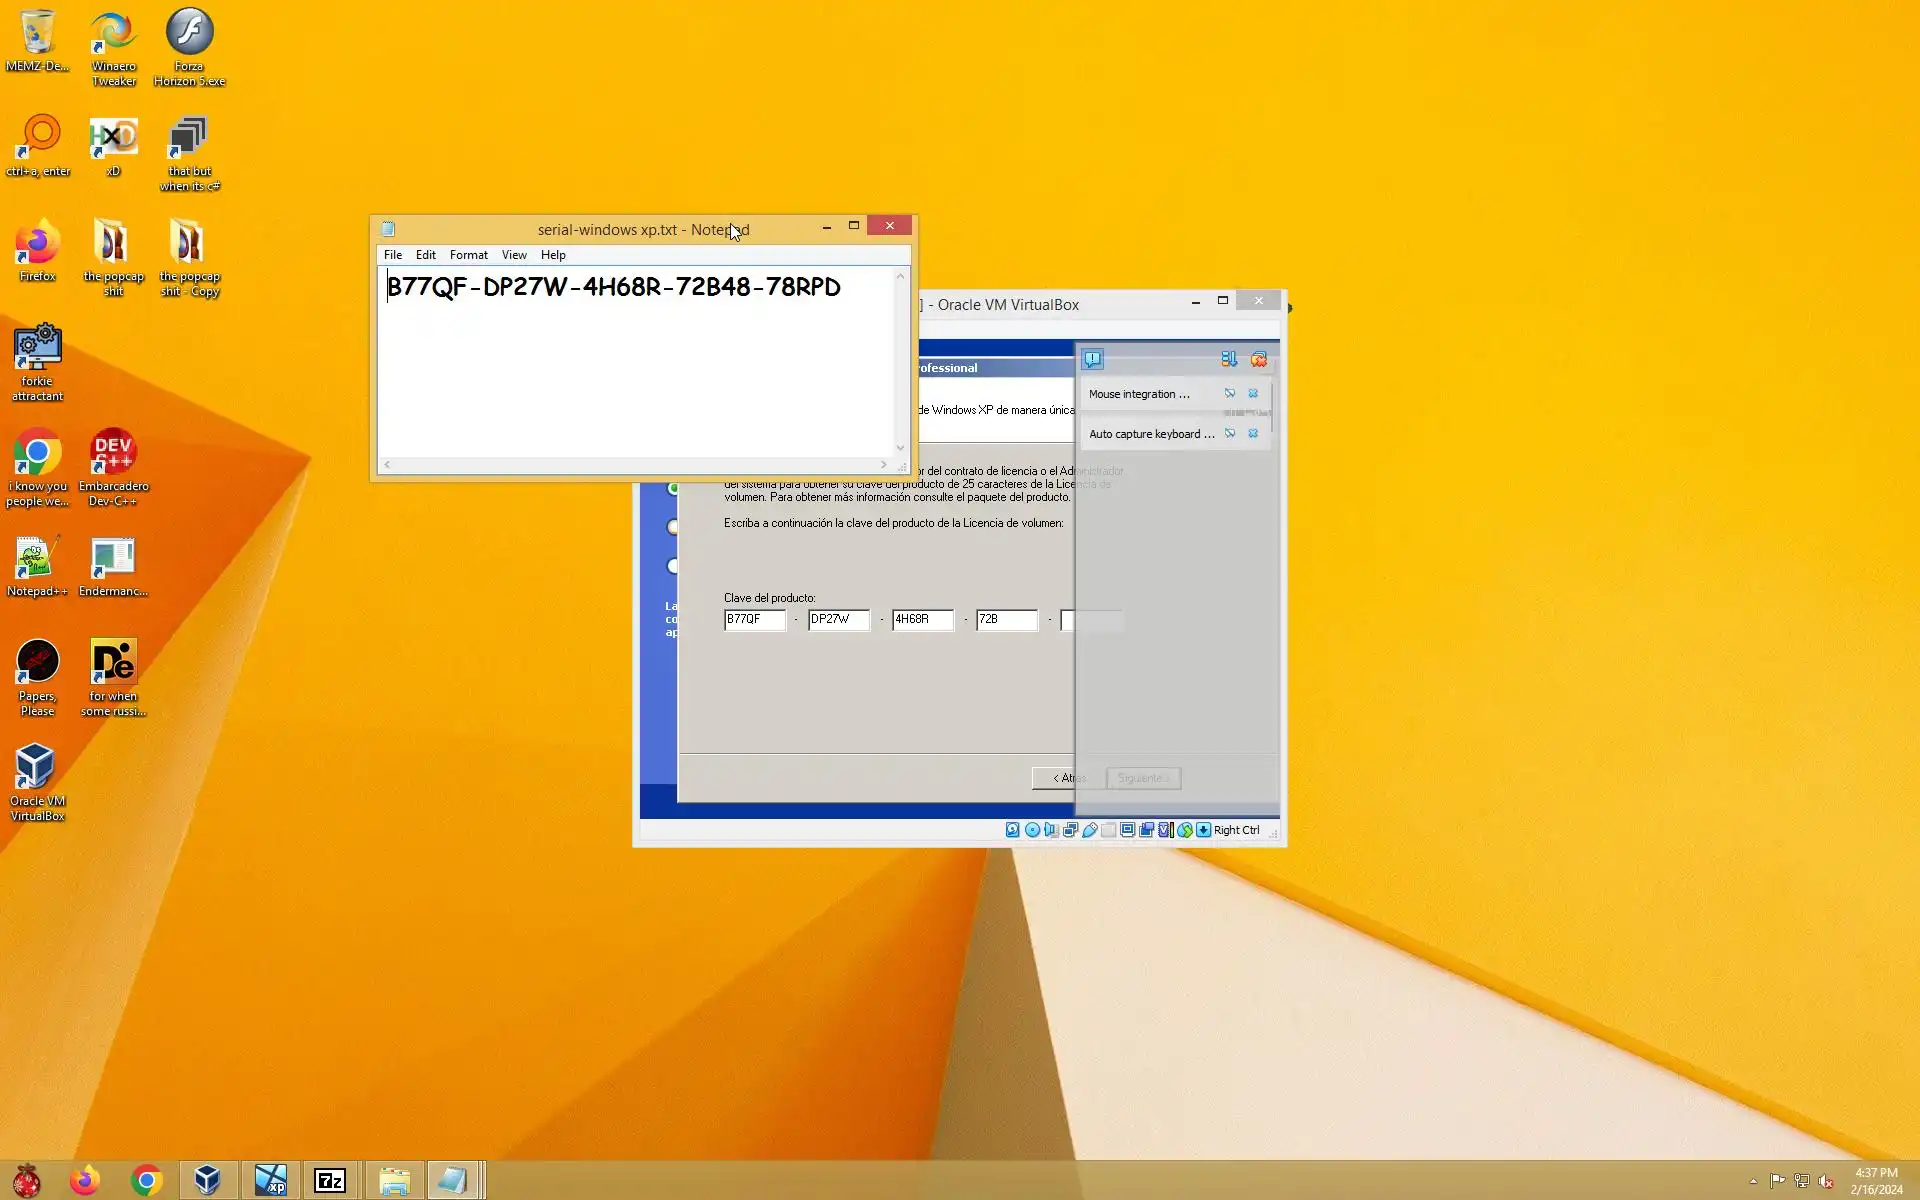Click the USB devices status bar icon
1920x1200 pixels.
pyautogui.click(x=1090, y=830)
